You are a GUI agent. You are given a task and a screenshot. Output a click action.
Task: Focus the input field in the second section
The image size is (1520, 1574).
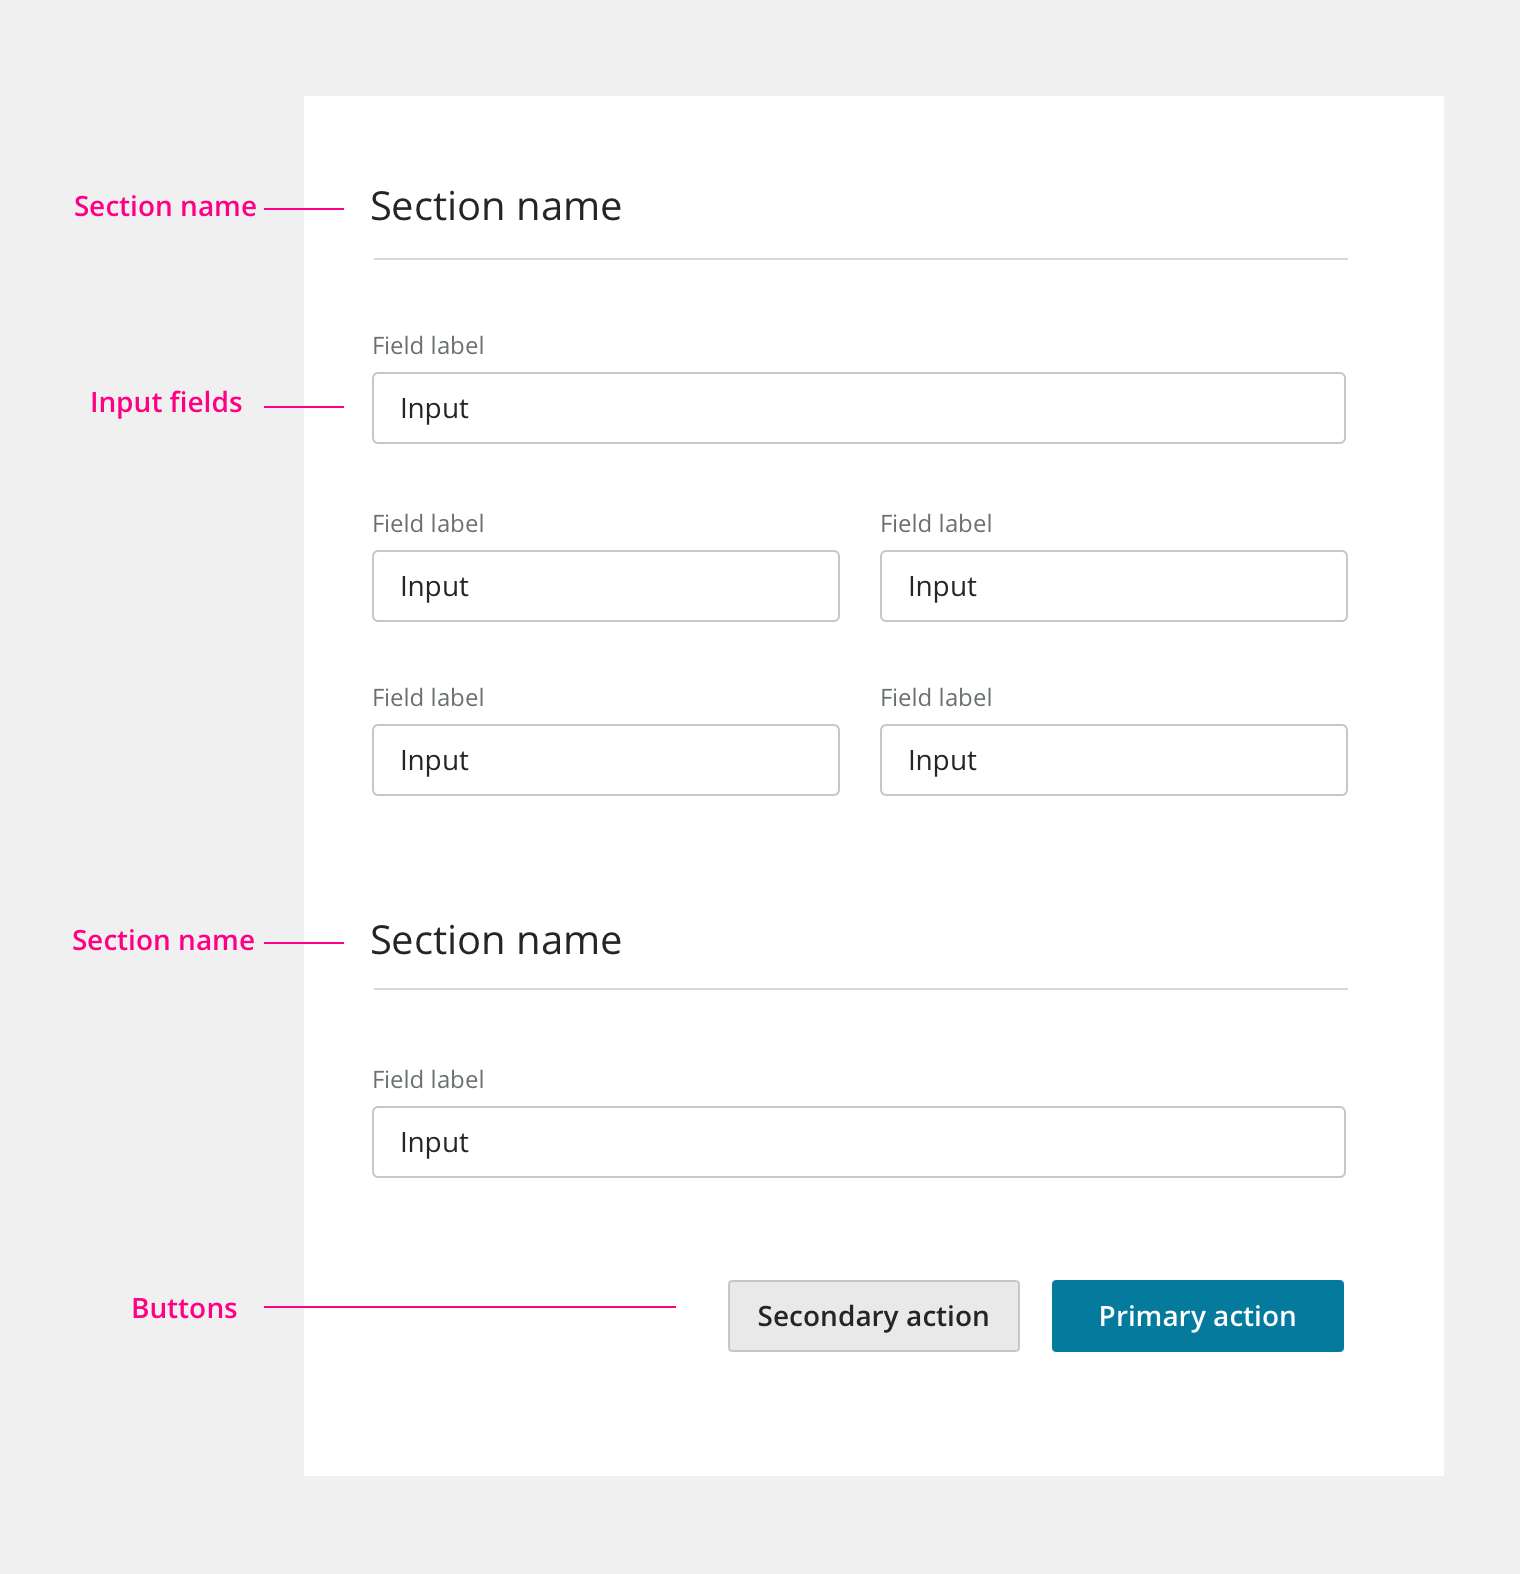(858, 1142)
